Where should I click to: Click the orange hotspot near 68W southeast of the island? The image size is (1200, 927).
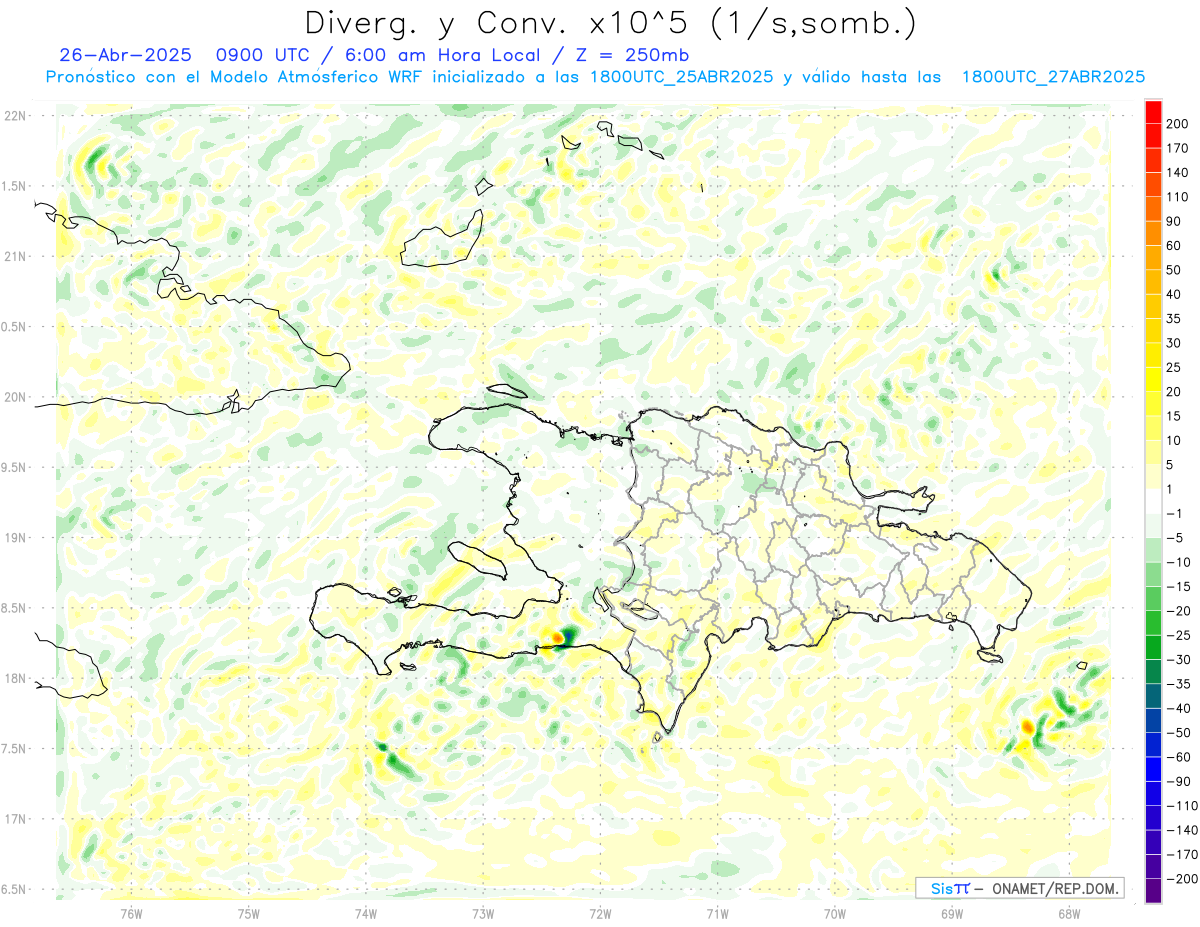tap(1027, 726)
